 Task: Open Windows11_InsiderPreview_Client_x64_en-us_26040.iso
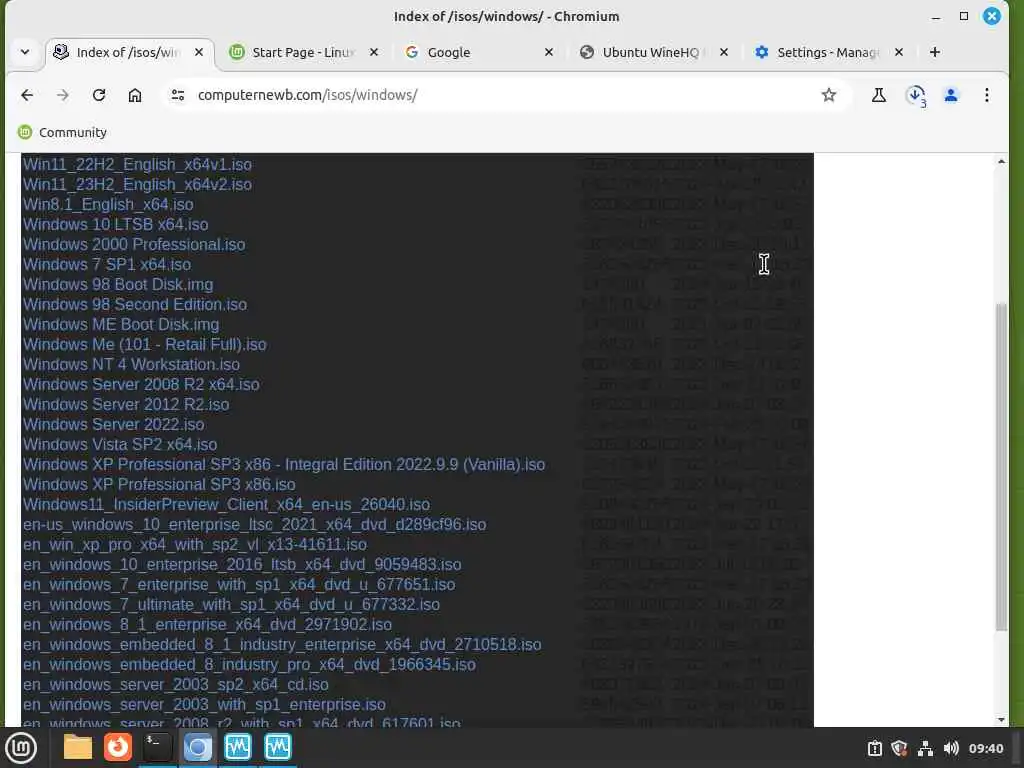227,505
